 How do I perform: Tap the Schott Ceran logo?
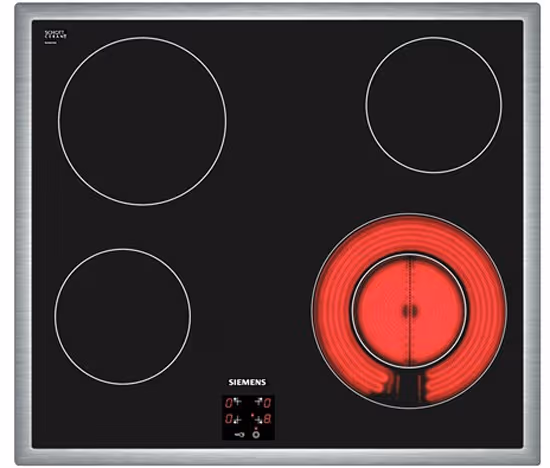(55, 34)
